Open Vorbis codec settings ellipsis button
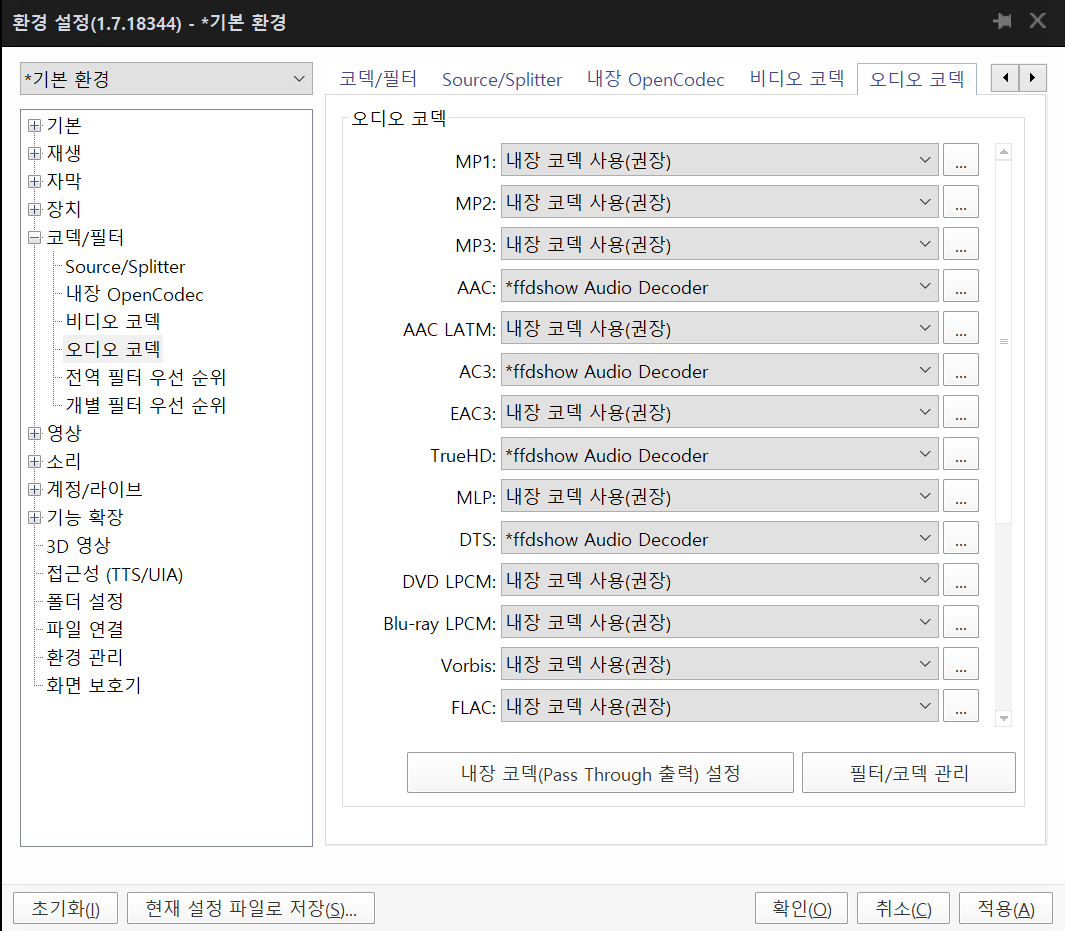Viewport: 1065px width, 931px height. tap(961, 664)
